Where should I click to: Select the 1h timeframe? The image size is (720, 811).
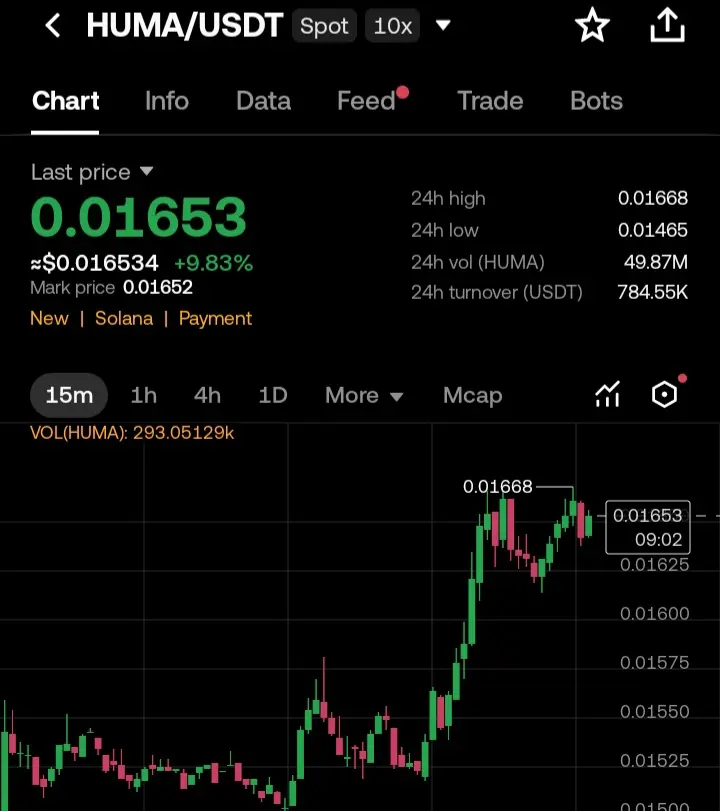tap(144, 396)
